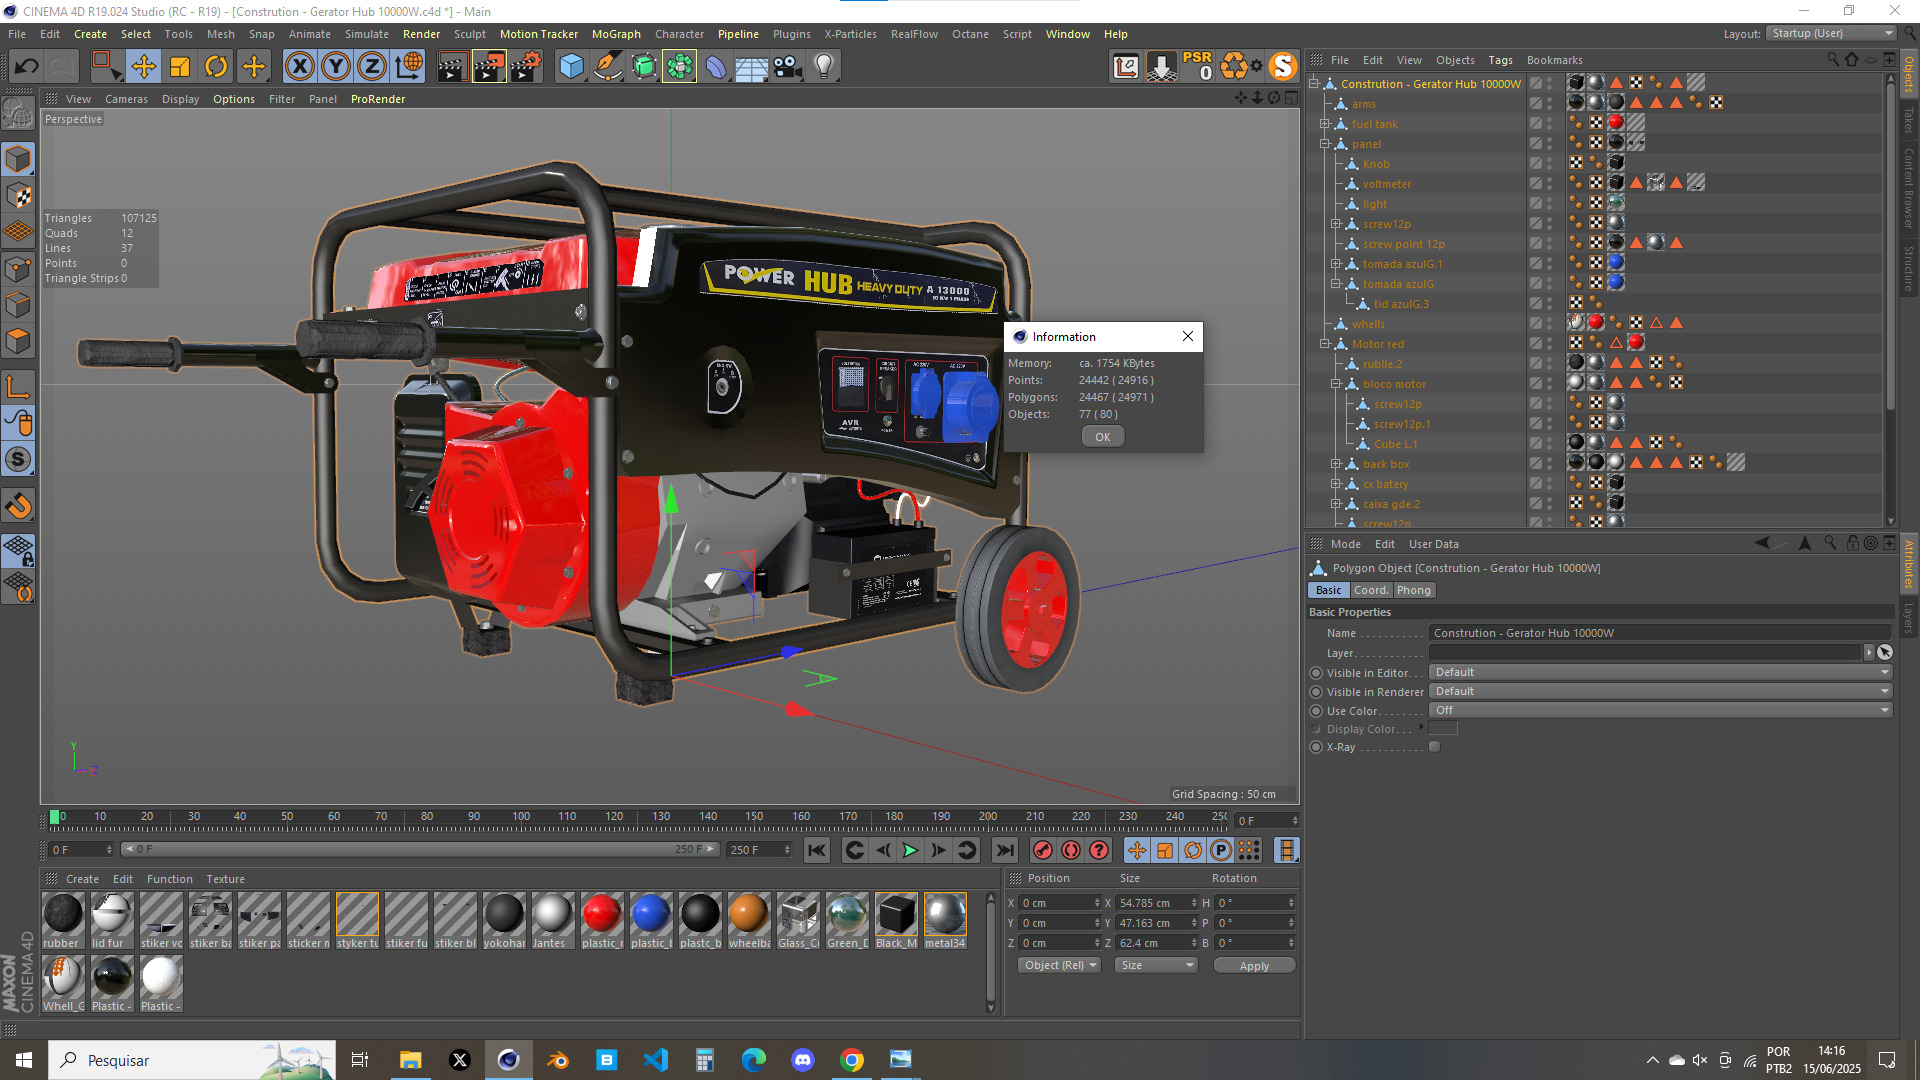The image size is (1920, 1080).
Task: Open Edit Render Settings
Action: (x=526, y=67)
